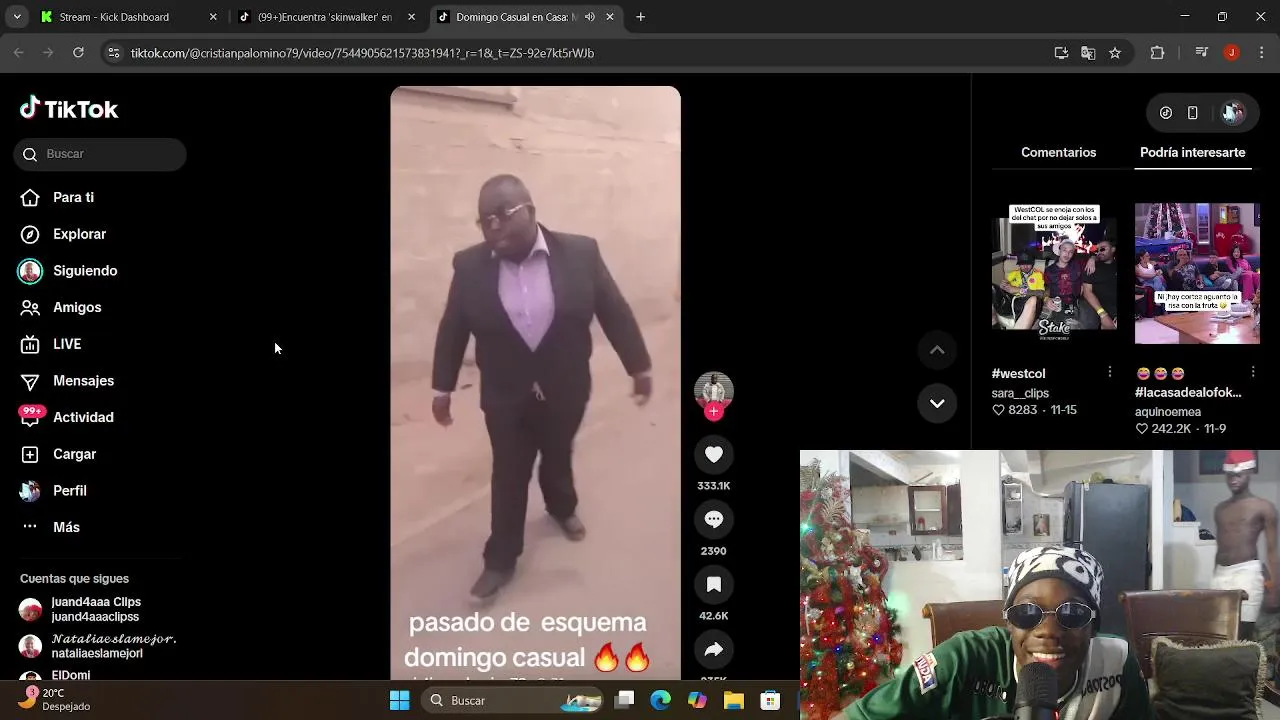The image size is (1280, 720).
Task: Like the video with heart icon
Action: pyautogui.click(x=714, y=455)
